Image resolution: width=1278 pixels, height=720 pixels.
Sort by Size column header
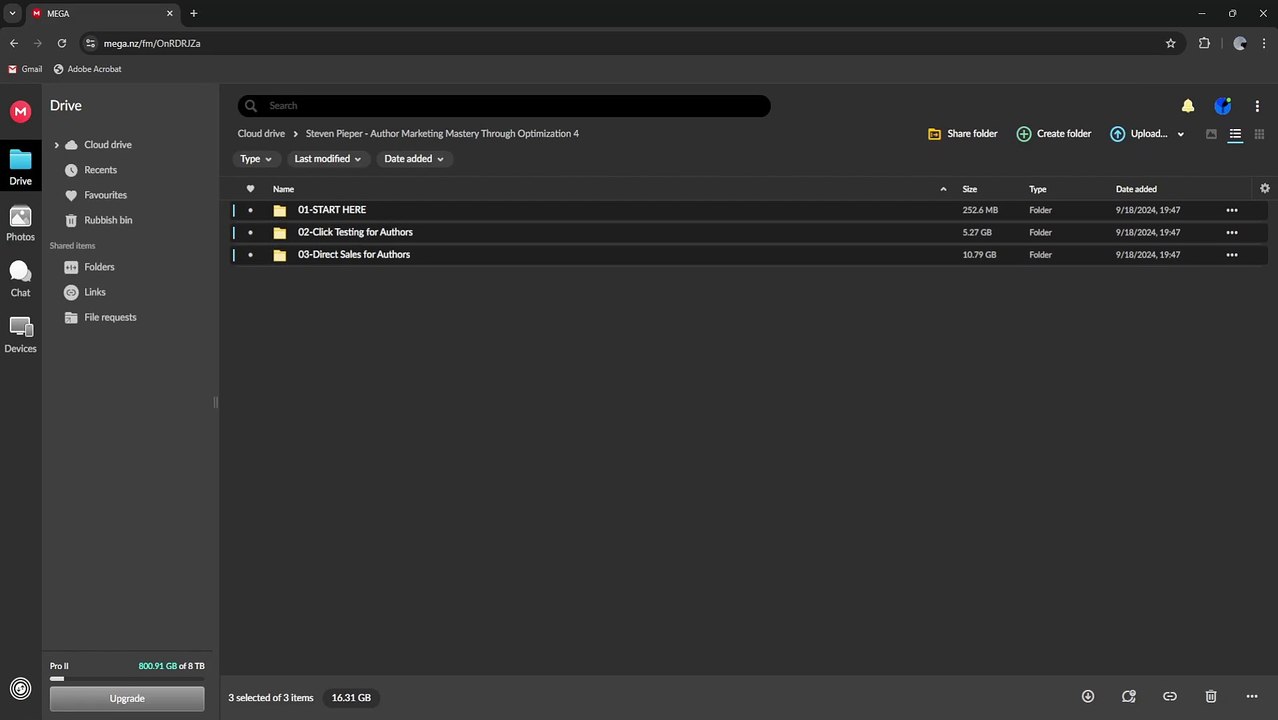pyautogui.click(x=970, y=189)
